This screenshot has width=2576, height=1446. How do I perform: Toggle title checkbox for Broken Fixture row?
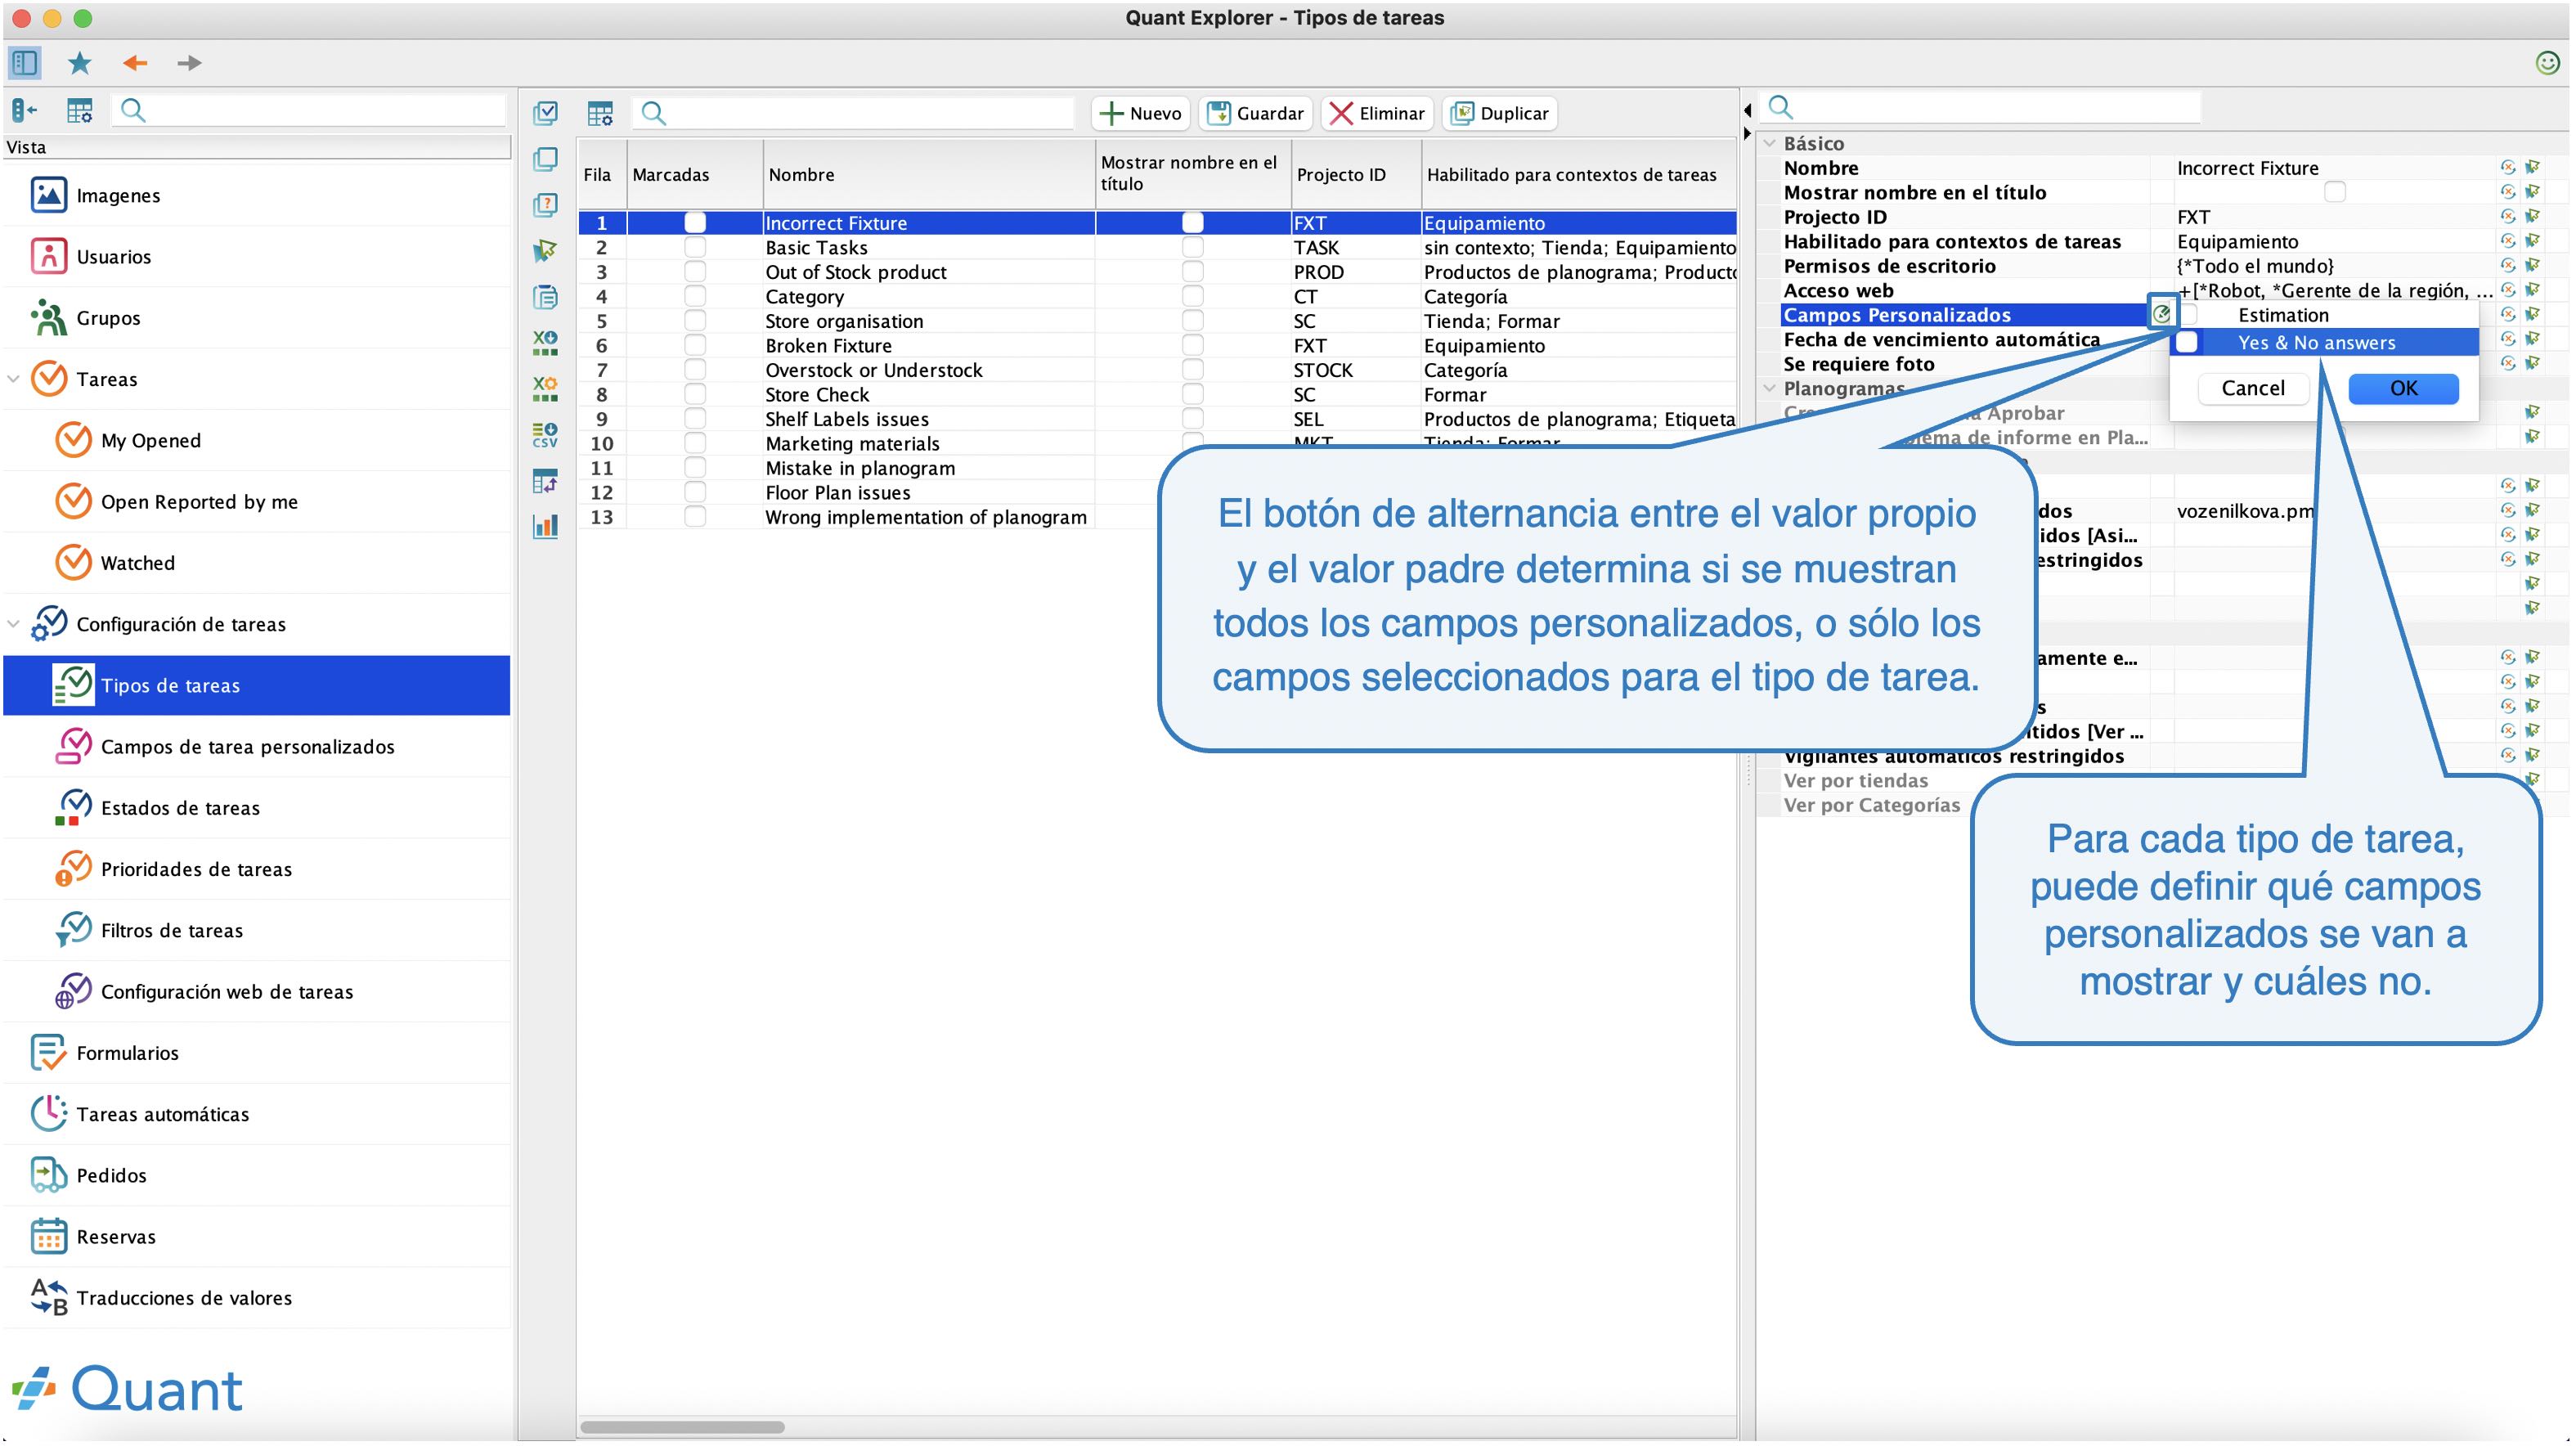(1192, 345)
